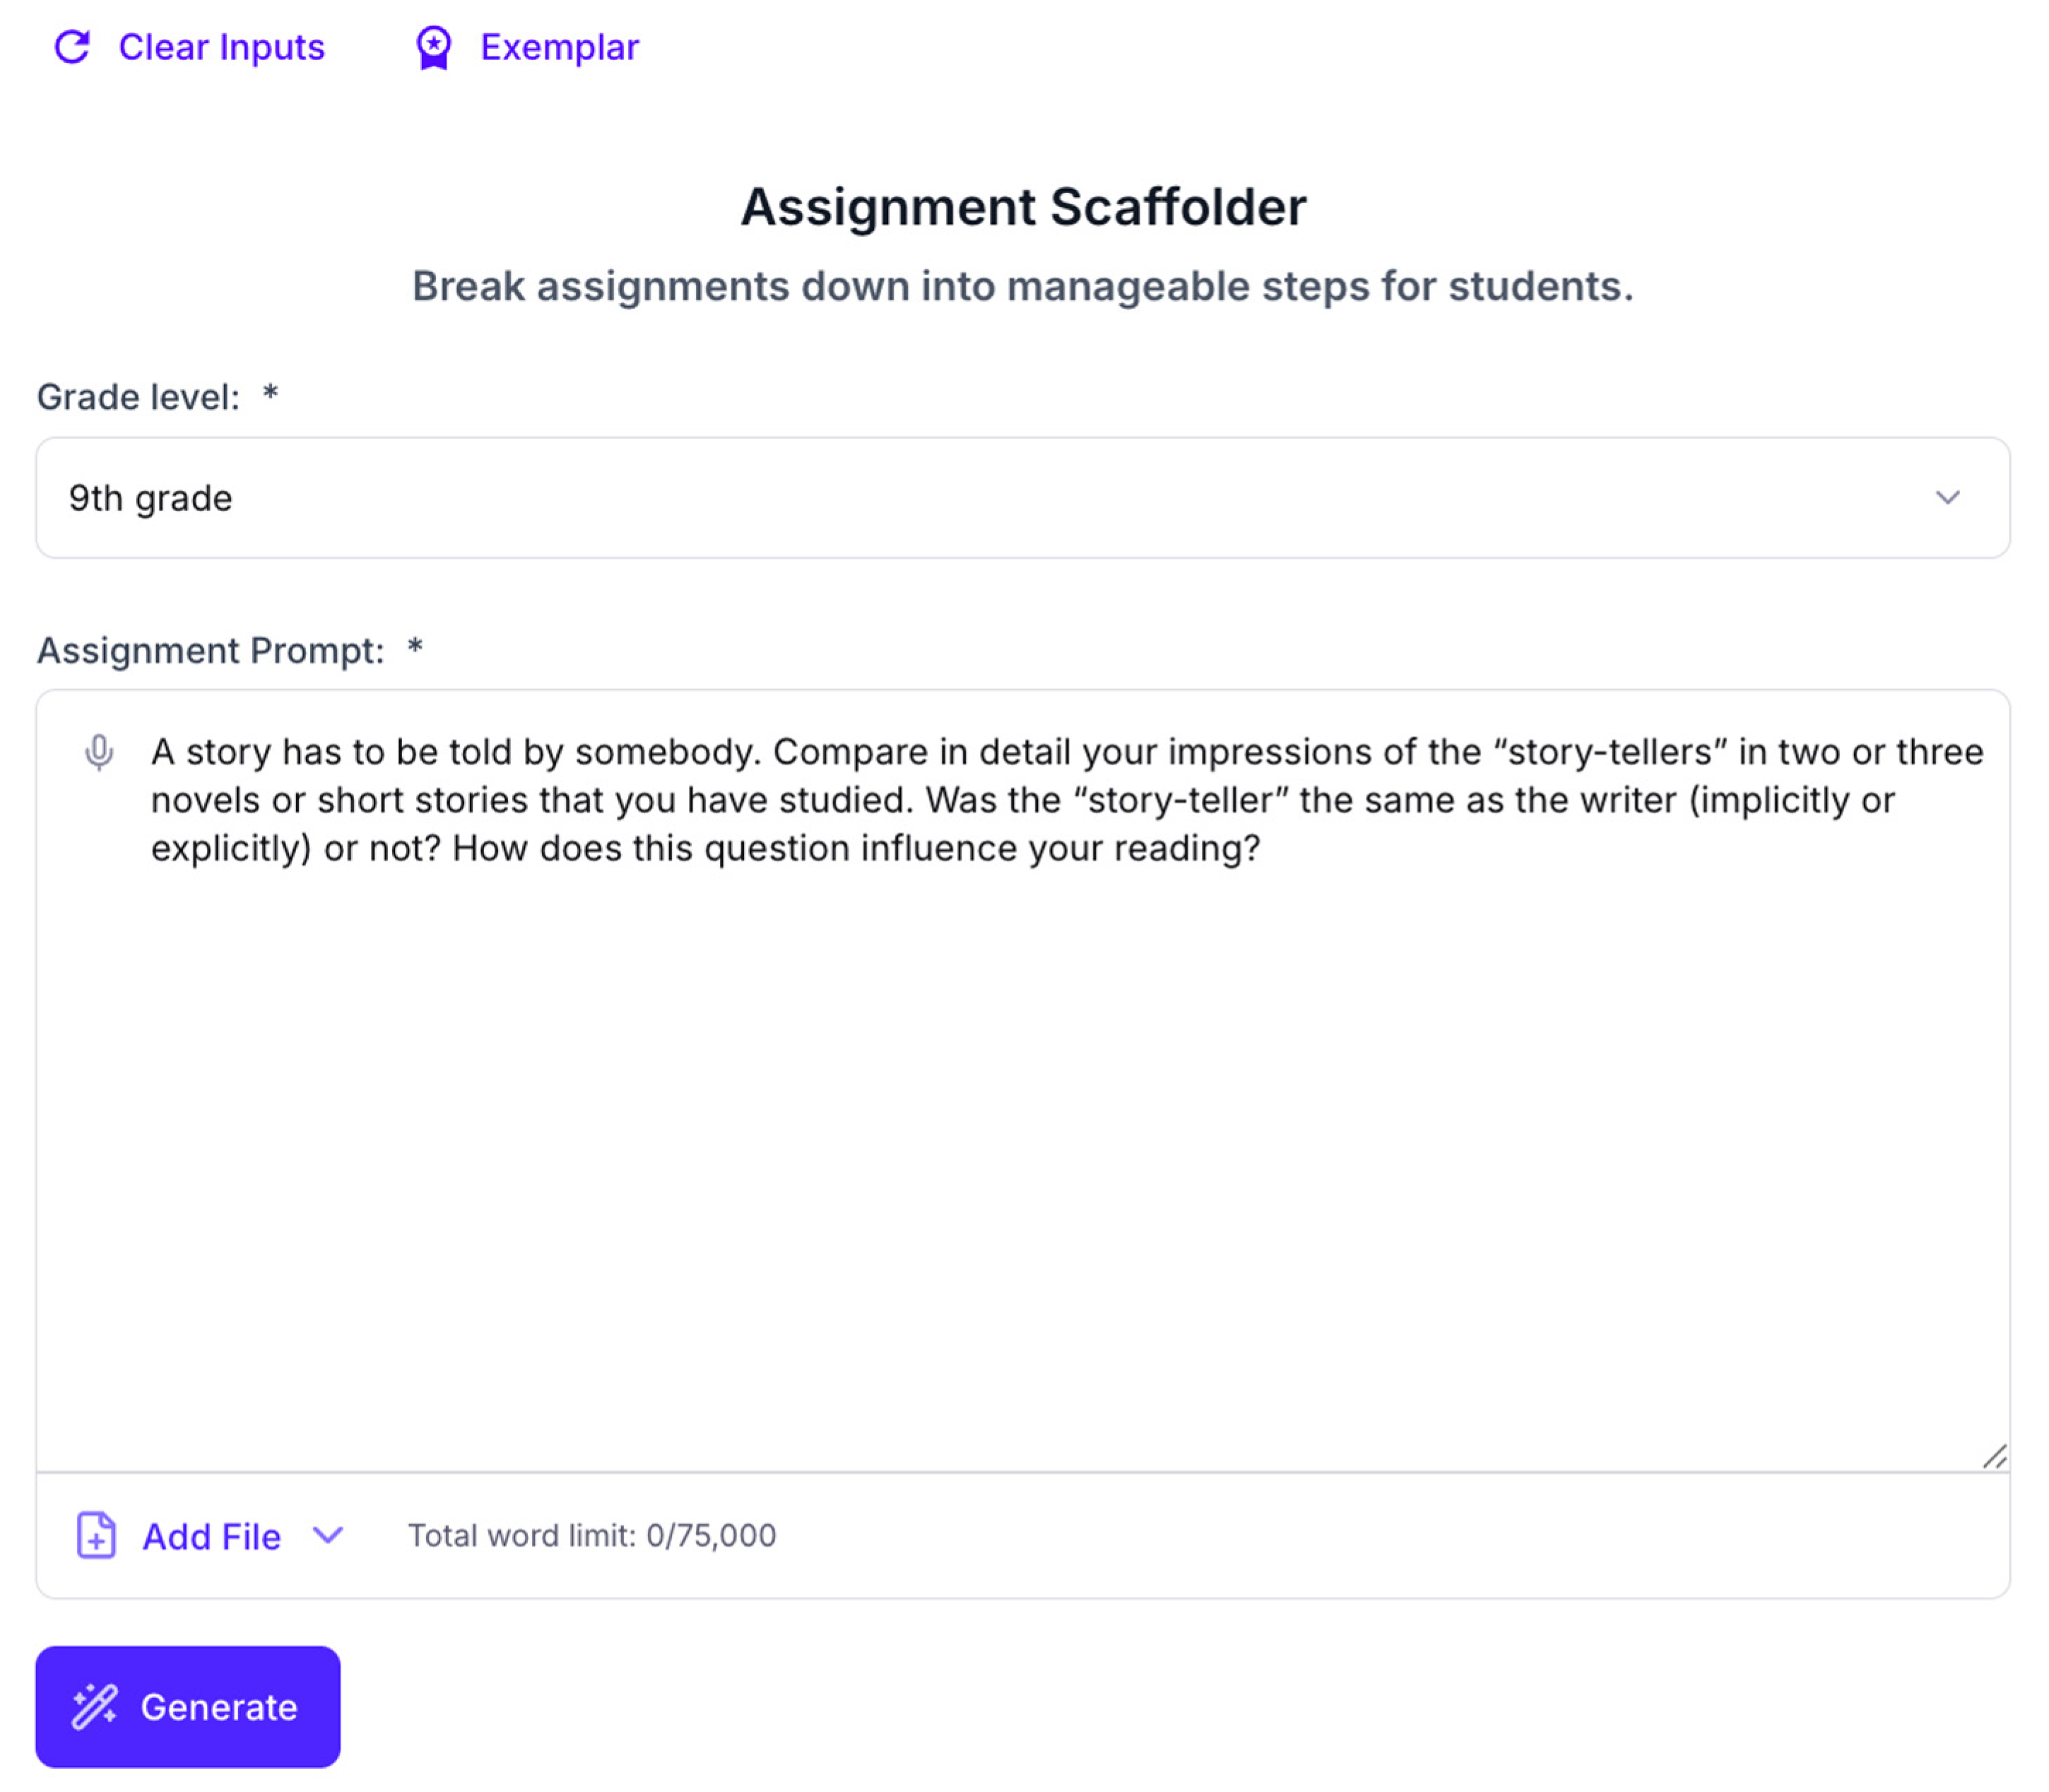Viewport: 2049px width, 1792px height.
Task: Click the Clear Inputs refresh icon
Action: pyautogui.click(x=72, y=47)
